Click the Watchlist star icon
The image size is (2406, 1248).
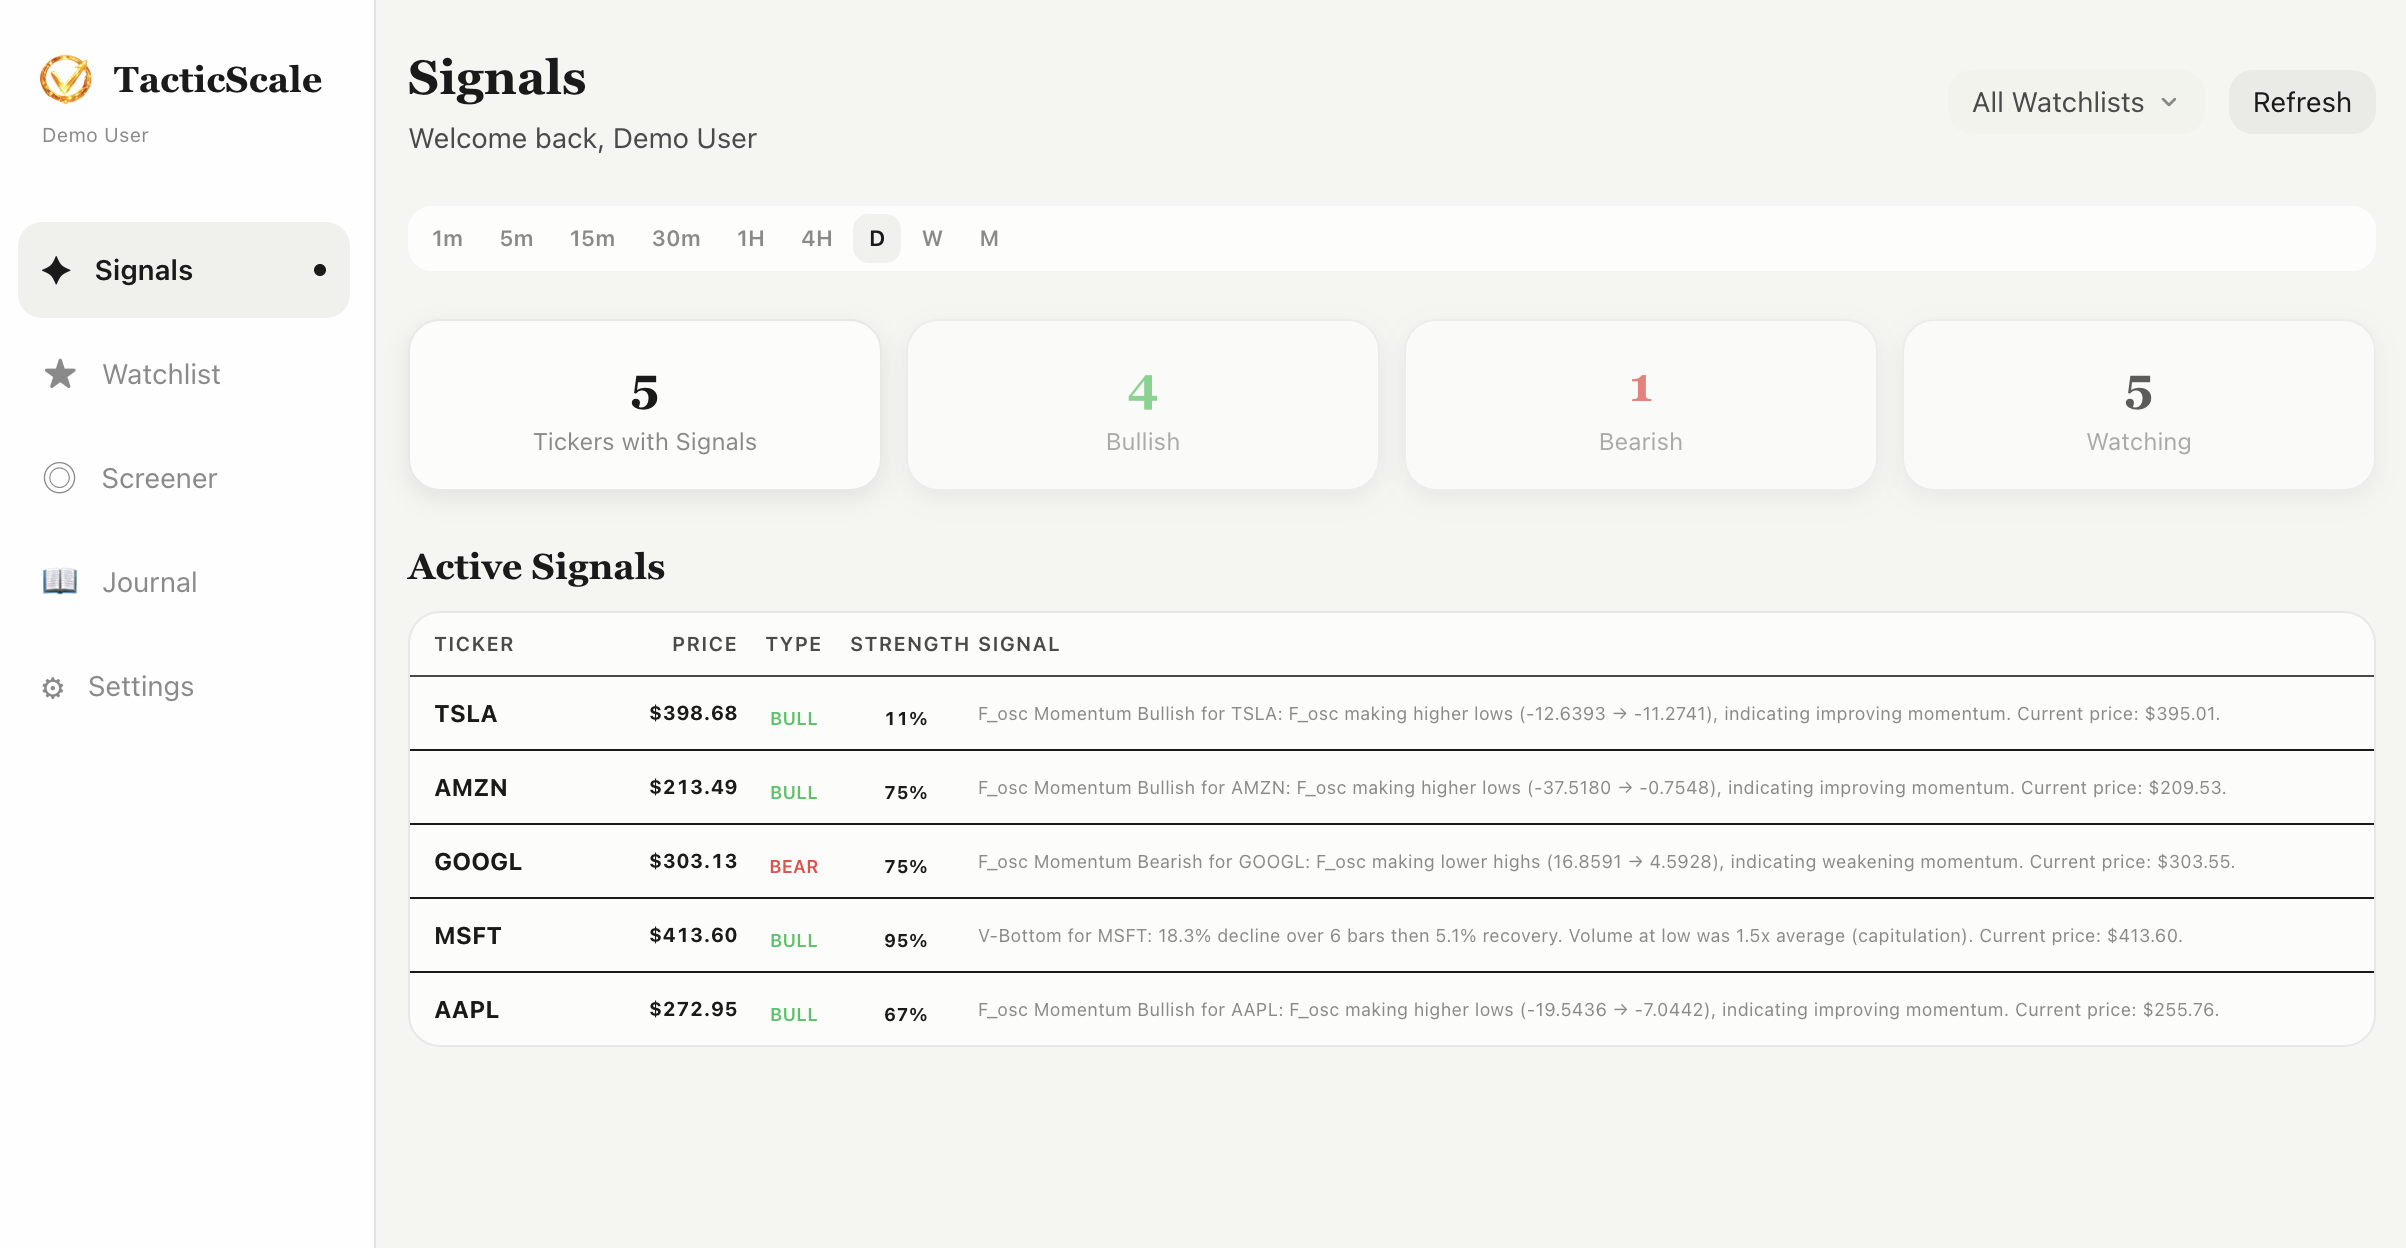(60, 374)
